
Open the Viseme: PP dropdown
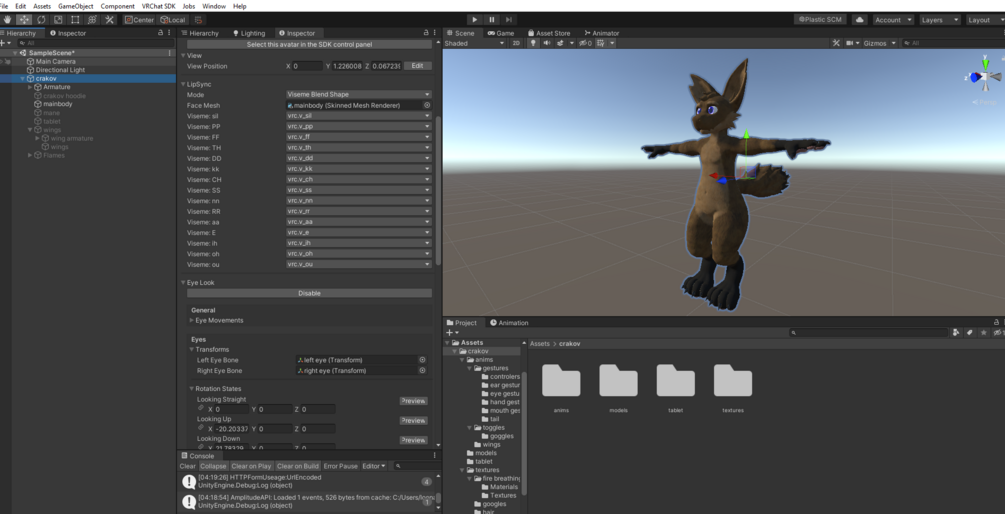[359, 126]
